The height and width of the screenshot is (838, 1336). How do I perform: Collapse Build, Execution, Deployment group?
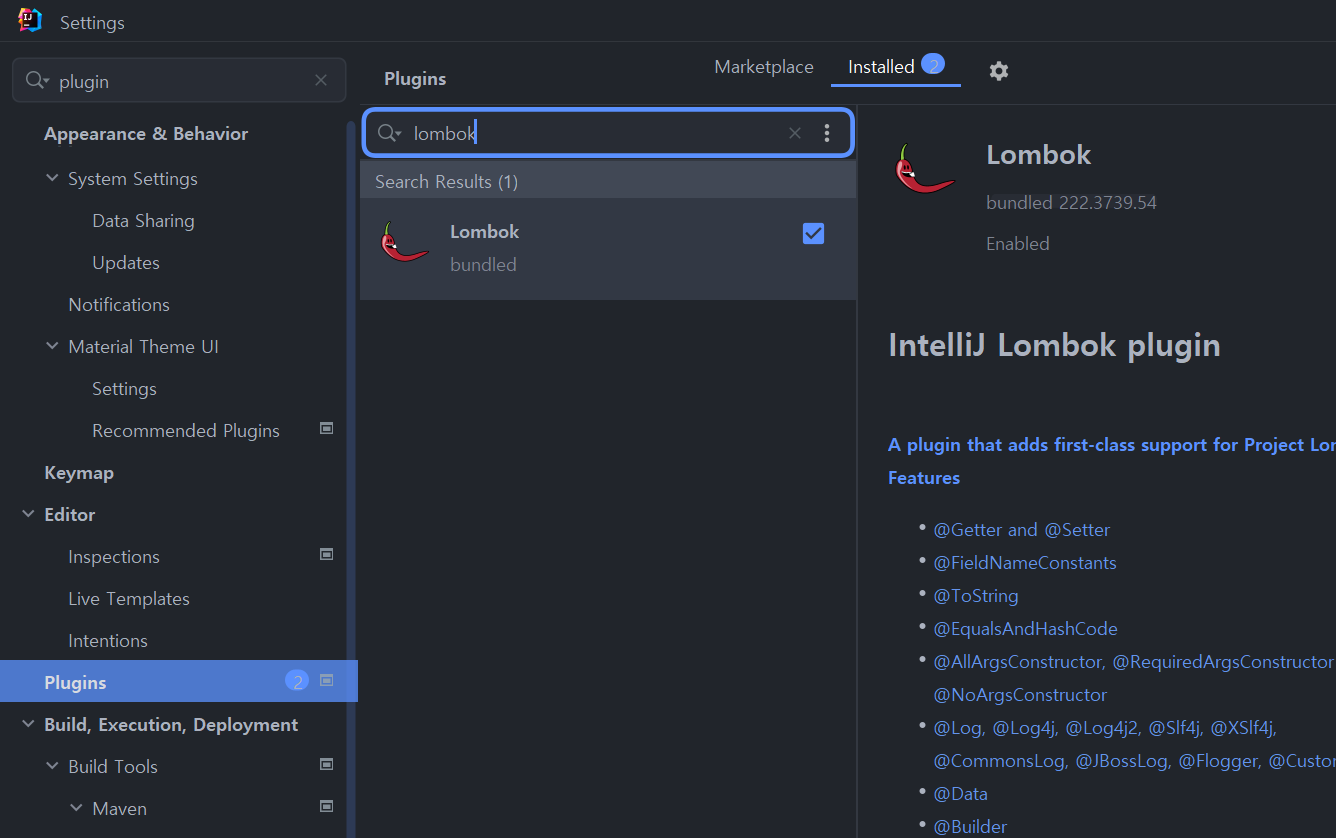28,724
